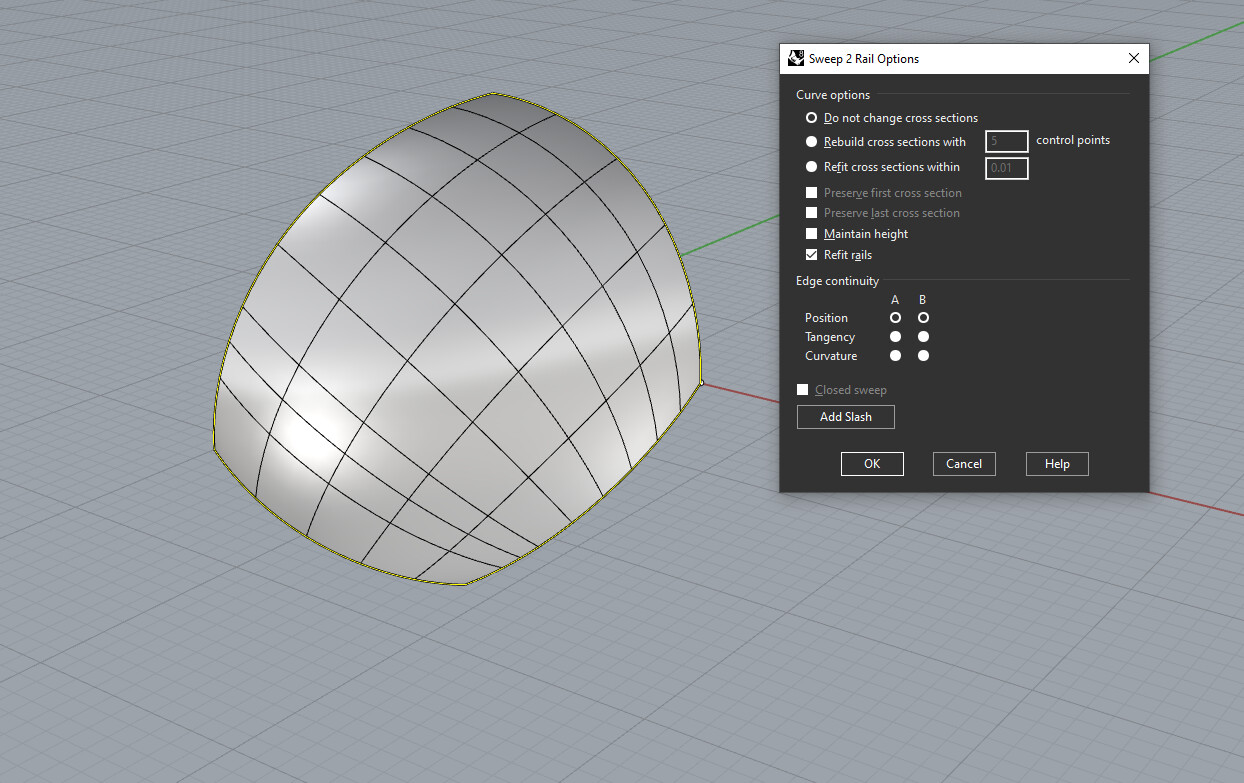Select "Do not change cross sections" option
This screenshot has width=1244, height=783.
pos(811,117)
